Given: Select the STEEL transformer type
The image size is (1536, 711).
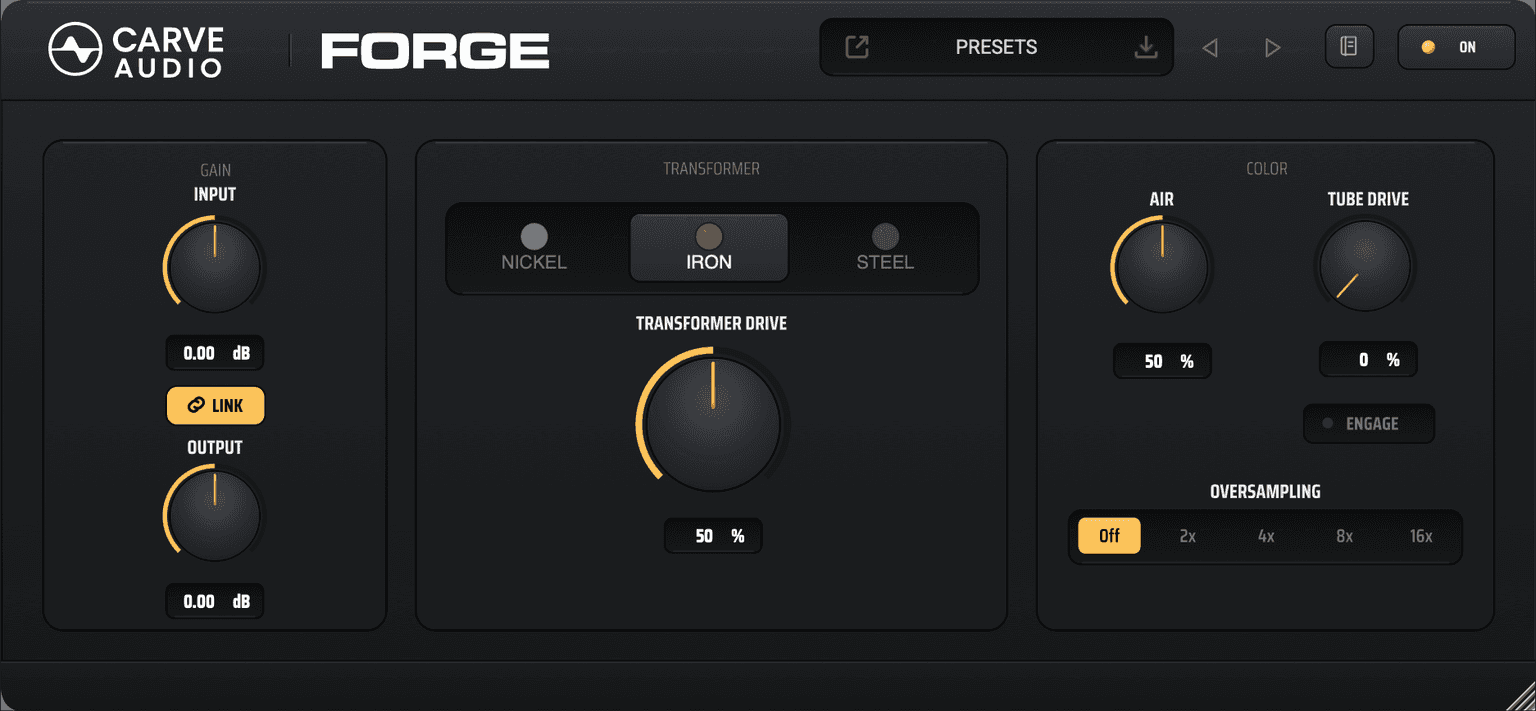Looking at the screenshot, I should [885, 248].
